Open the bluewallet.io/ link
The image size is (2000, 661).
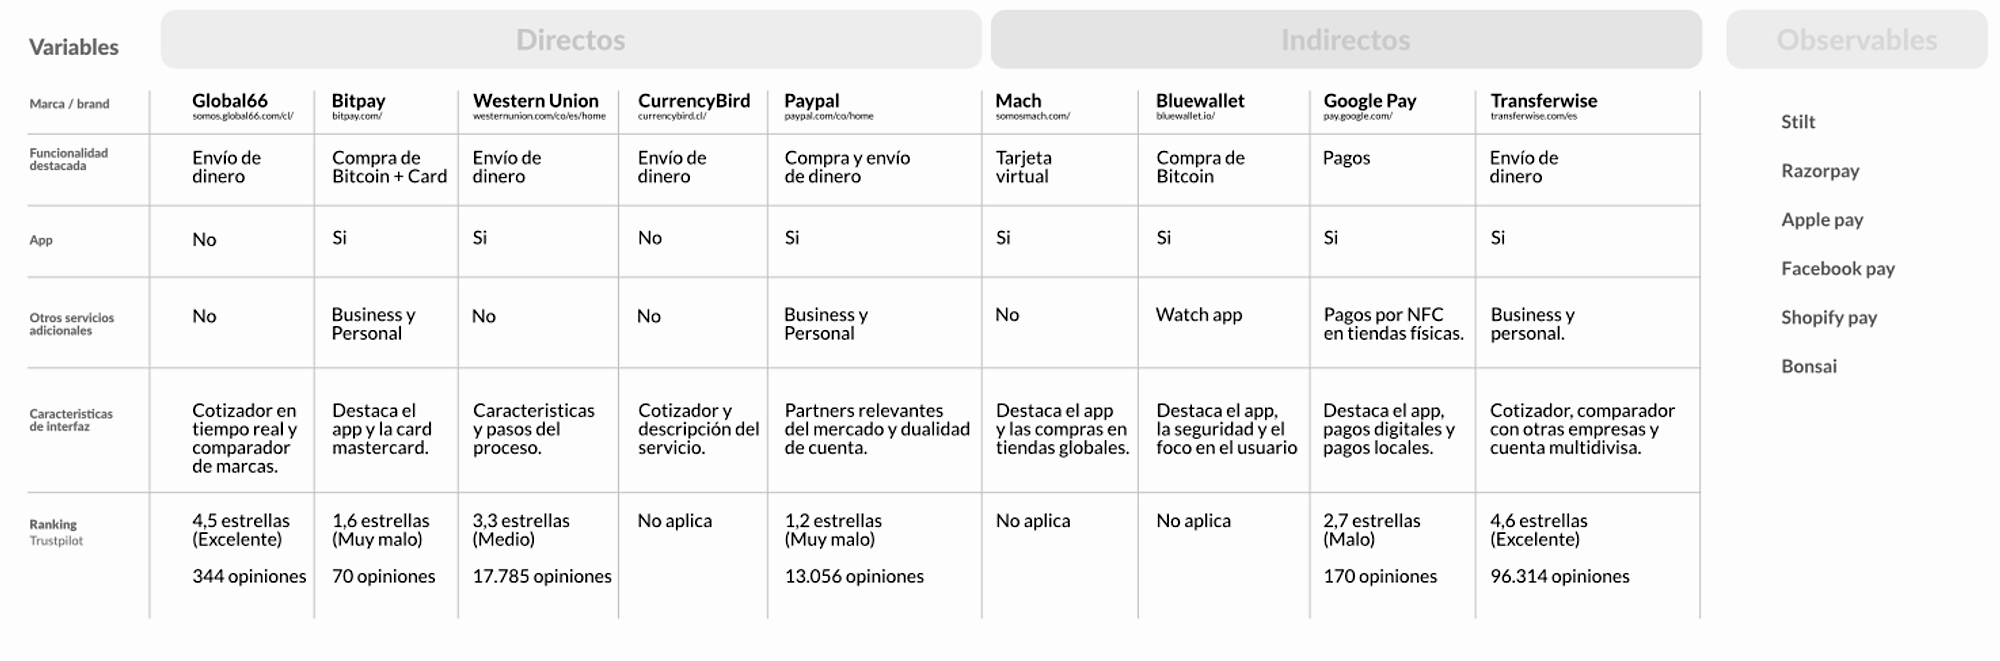click(x=1185, y=116)
